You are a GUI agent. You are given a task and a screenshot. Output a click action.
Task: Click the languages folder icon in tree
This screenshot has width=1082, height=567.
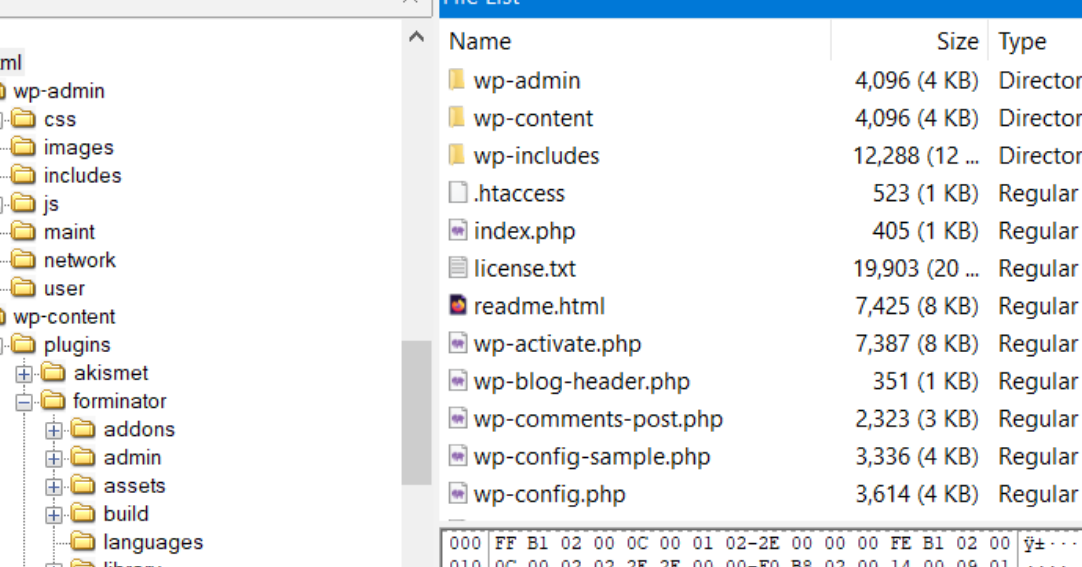83,542
